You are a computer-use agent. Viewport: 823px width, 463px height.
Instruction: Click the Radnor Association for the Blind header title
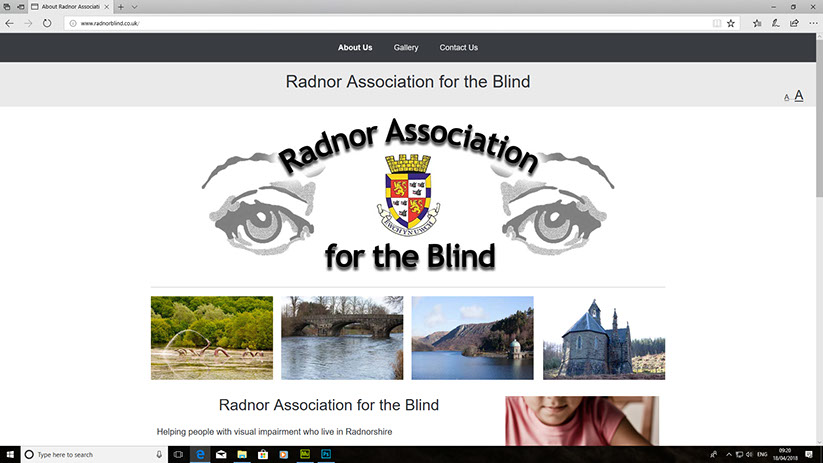click(408, 81)
